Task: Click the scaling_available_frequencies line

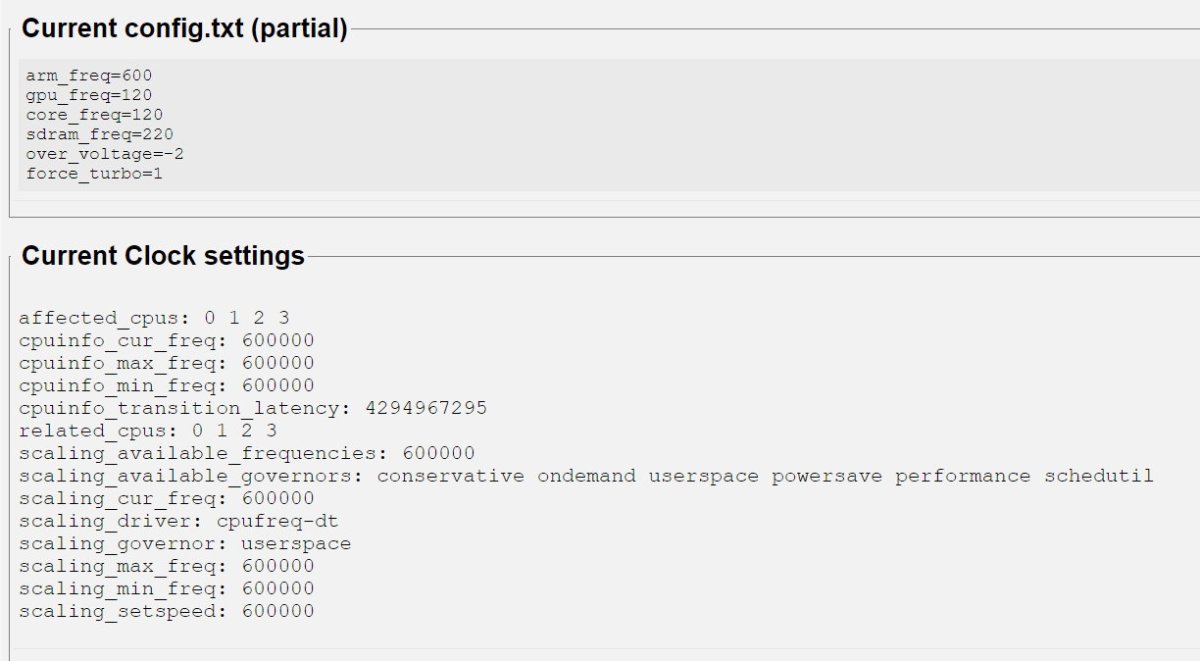Action: point(247,453)
